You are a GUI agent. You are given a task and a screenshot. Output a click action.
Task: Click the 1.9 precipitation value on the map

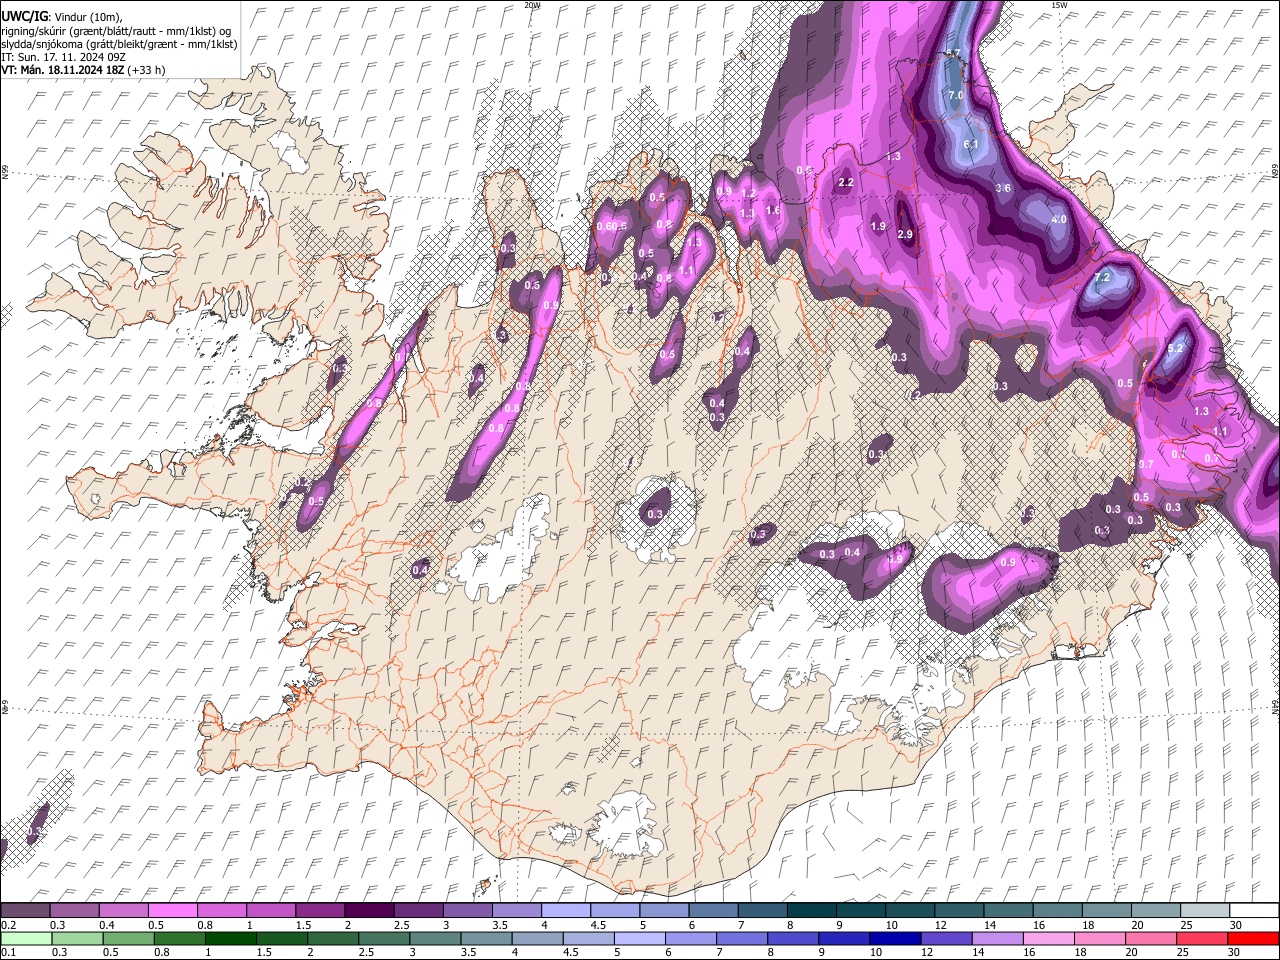(878, 227)
